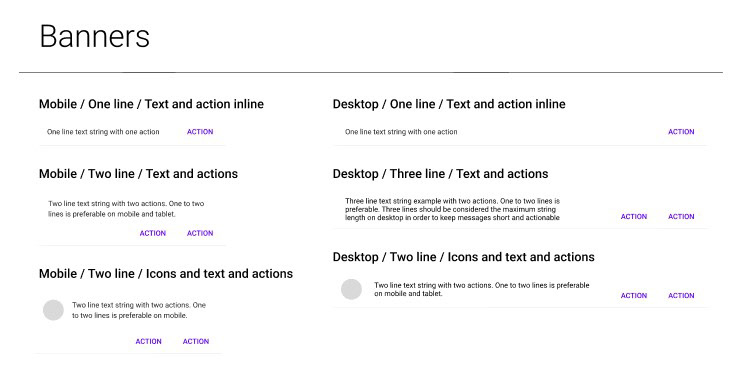Click desktop banner text 'One line text string'
Viewport: 744px width, 369px height.
(401, 132)
